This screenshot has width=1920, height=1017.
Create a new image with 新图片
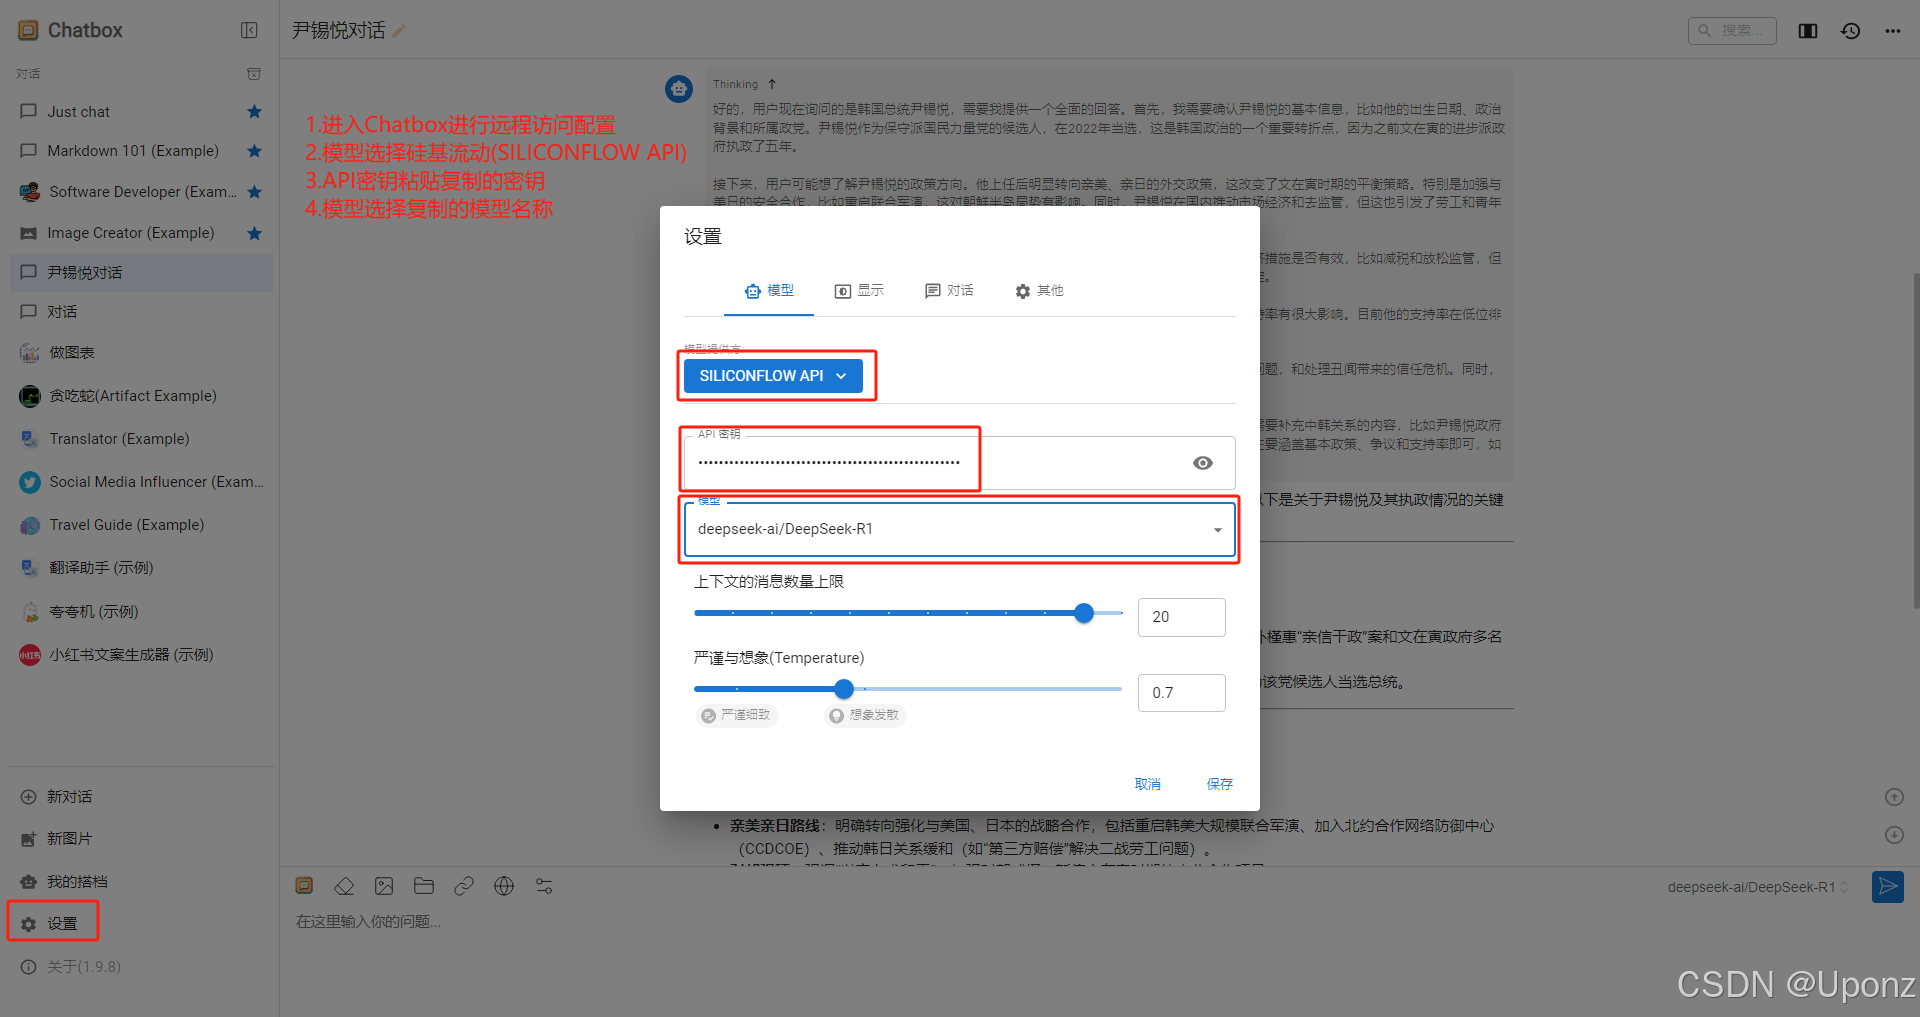click(141, 839)
